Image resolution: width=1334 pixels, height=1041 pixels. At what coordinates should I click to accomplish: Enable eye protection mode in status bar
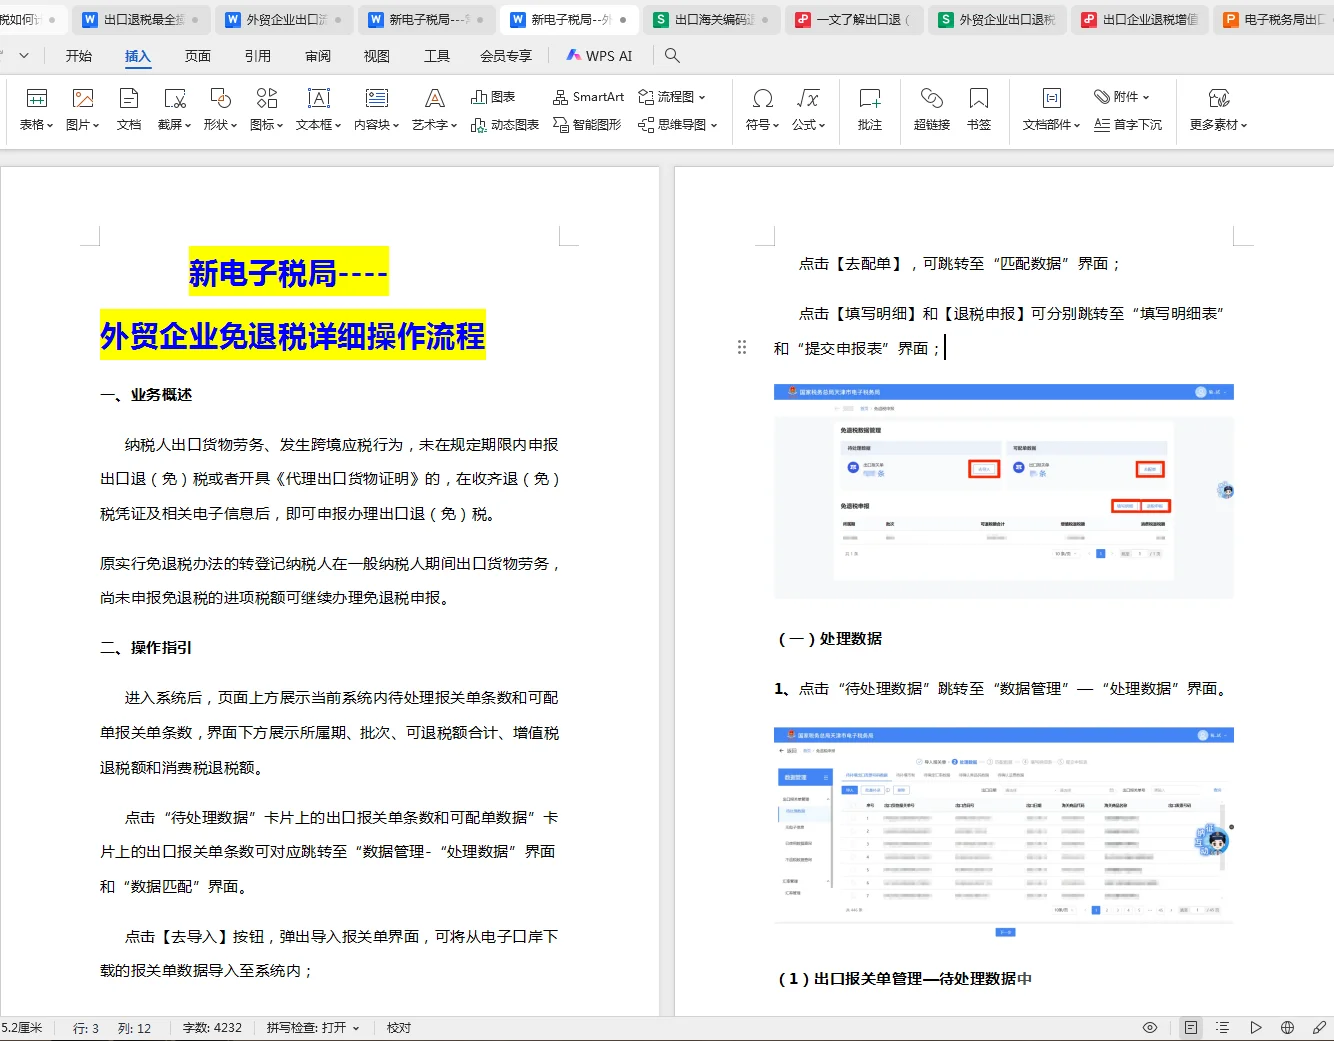click(1150, 1027)
